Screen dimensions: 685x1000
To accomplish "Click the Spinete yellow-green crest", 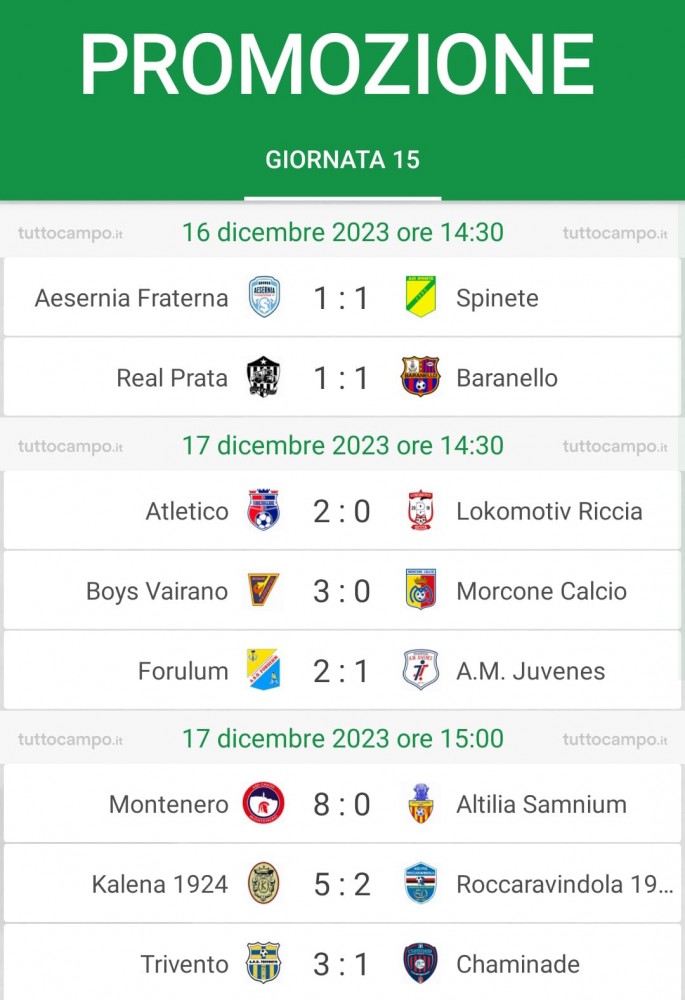I will pyautogui.click(x=421, y=297).
